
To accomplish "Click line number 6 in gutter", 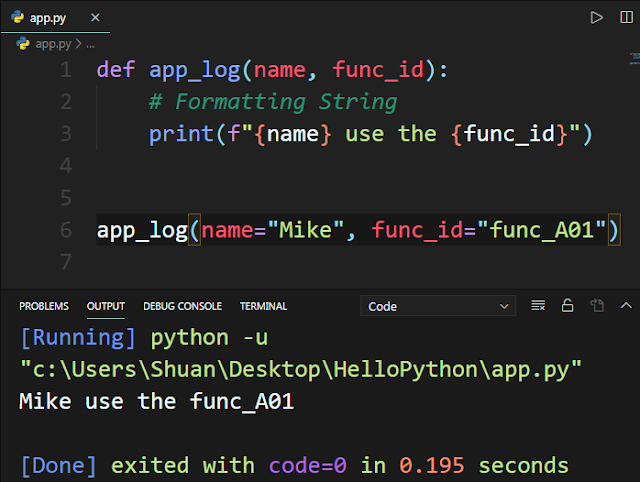I will [x=66, y=230].
